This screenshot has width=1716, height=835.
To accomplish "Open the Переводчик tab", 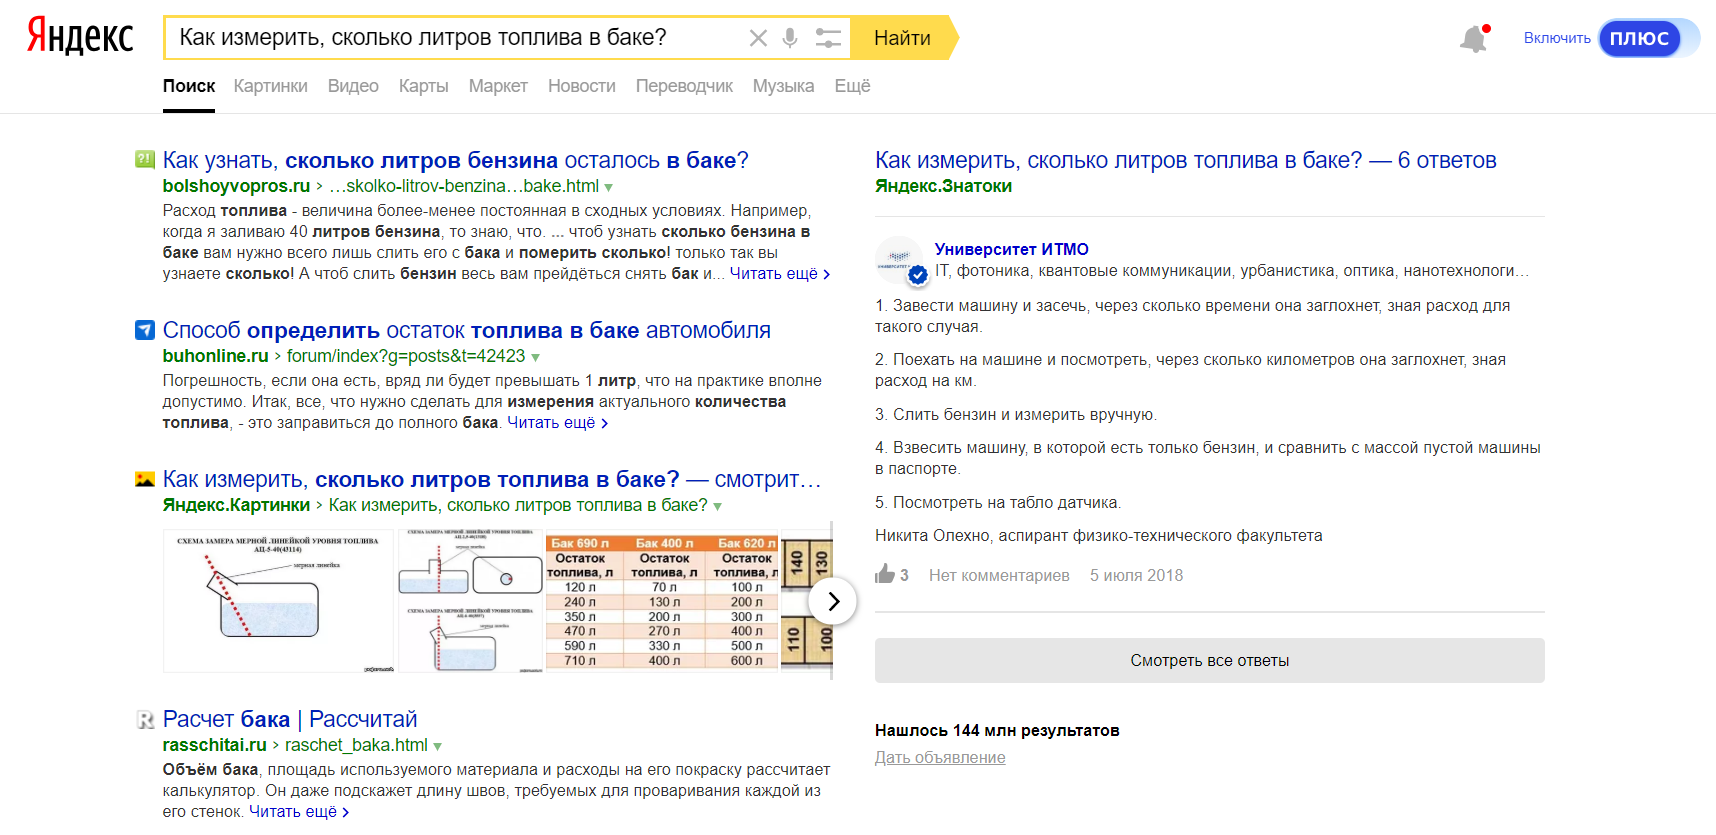I will tap(684, 86).
